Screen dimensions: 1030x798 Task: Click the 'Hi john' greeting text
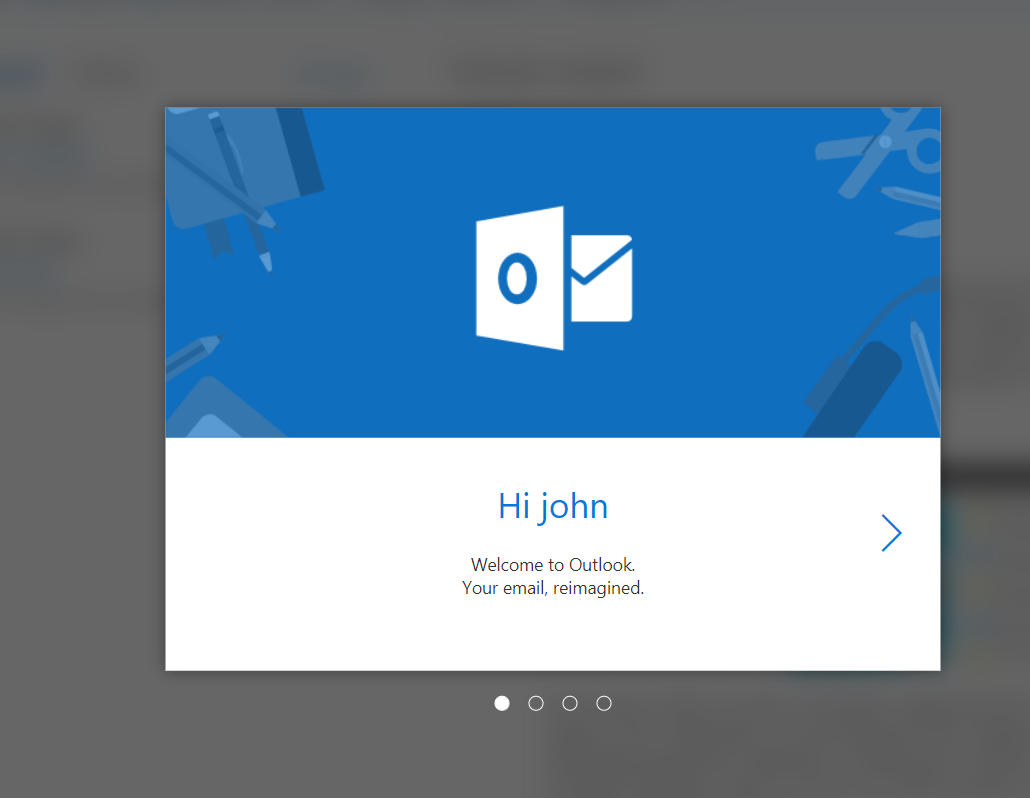click(x=553, y=506)
